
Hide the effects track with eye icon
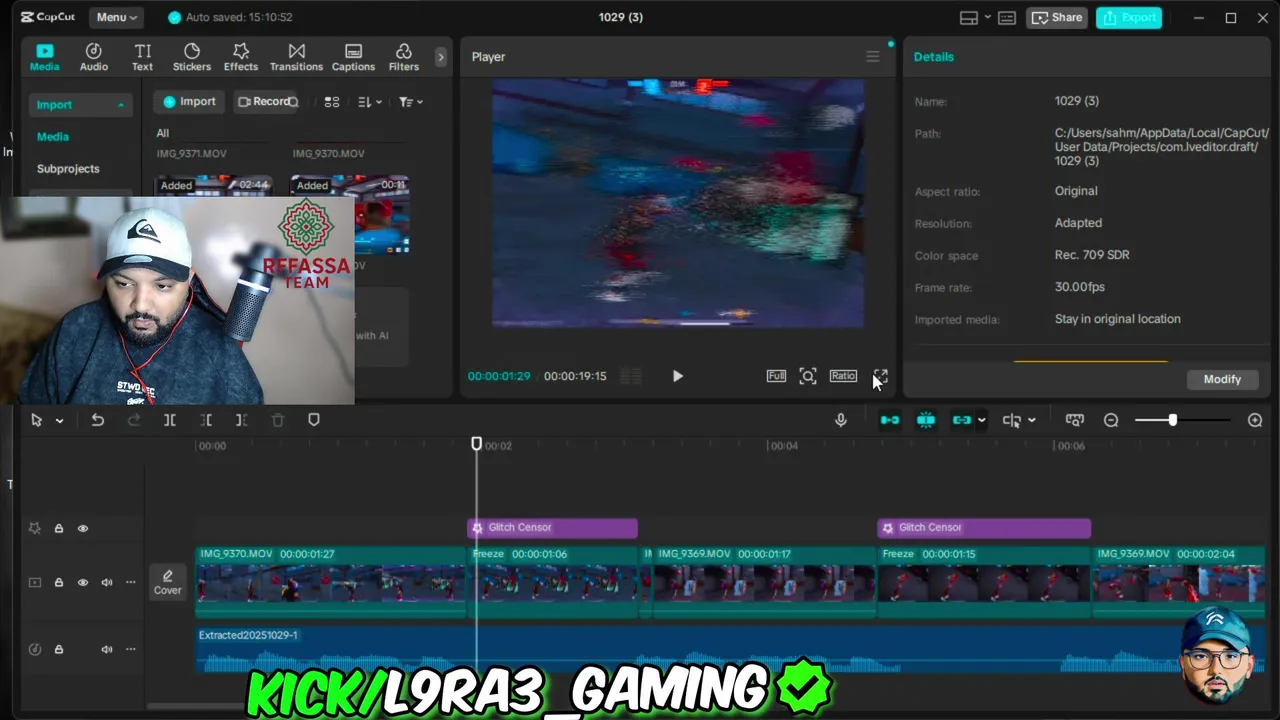tap(83, 528)
